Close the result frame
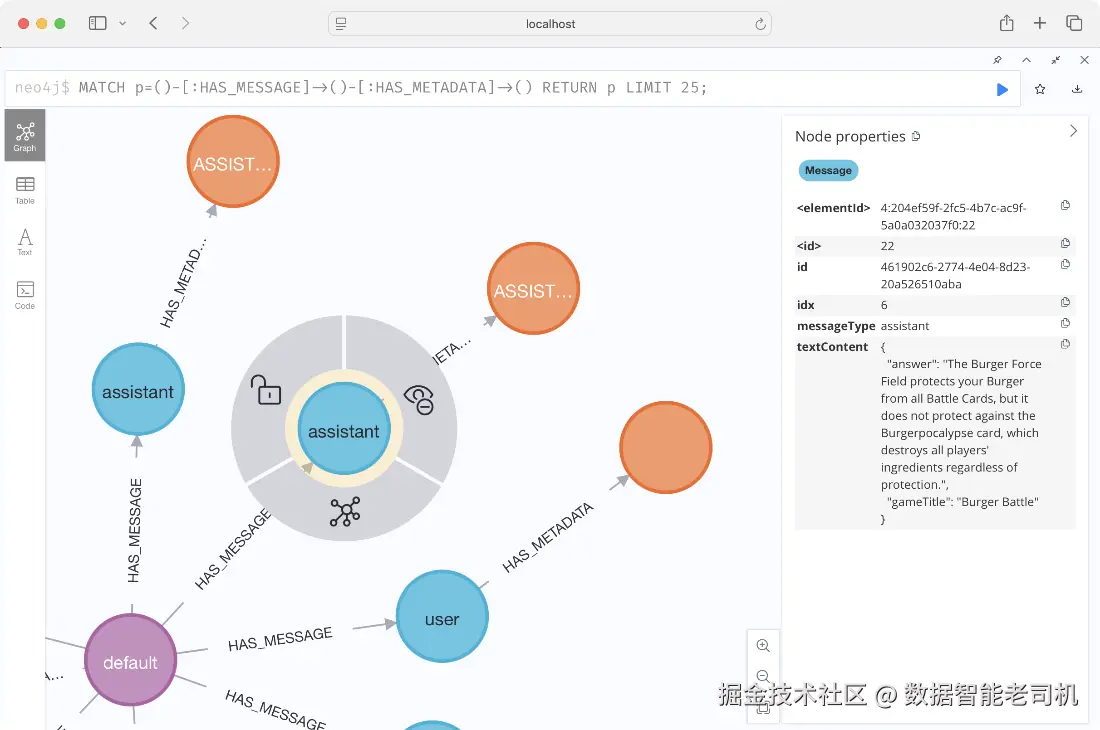 pos(1084,60)
